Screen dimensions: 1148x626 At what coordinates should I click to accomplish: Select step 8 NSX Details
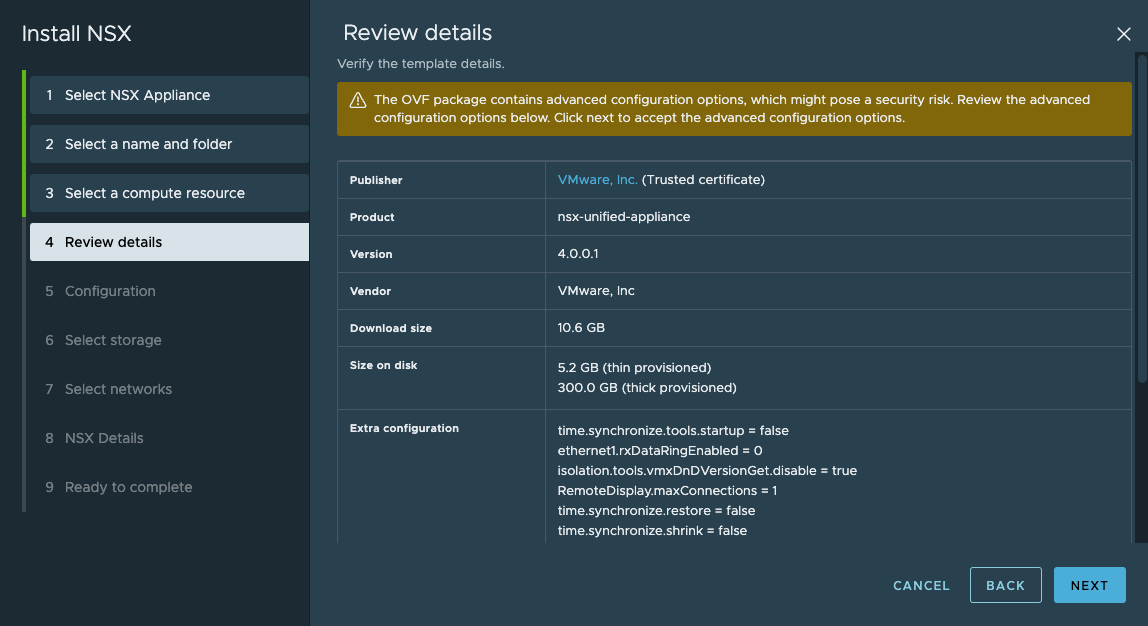(x=169, y=439)
